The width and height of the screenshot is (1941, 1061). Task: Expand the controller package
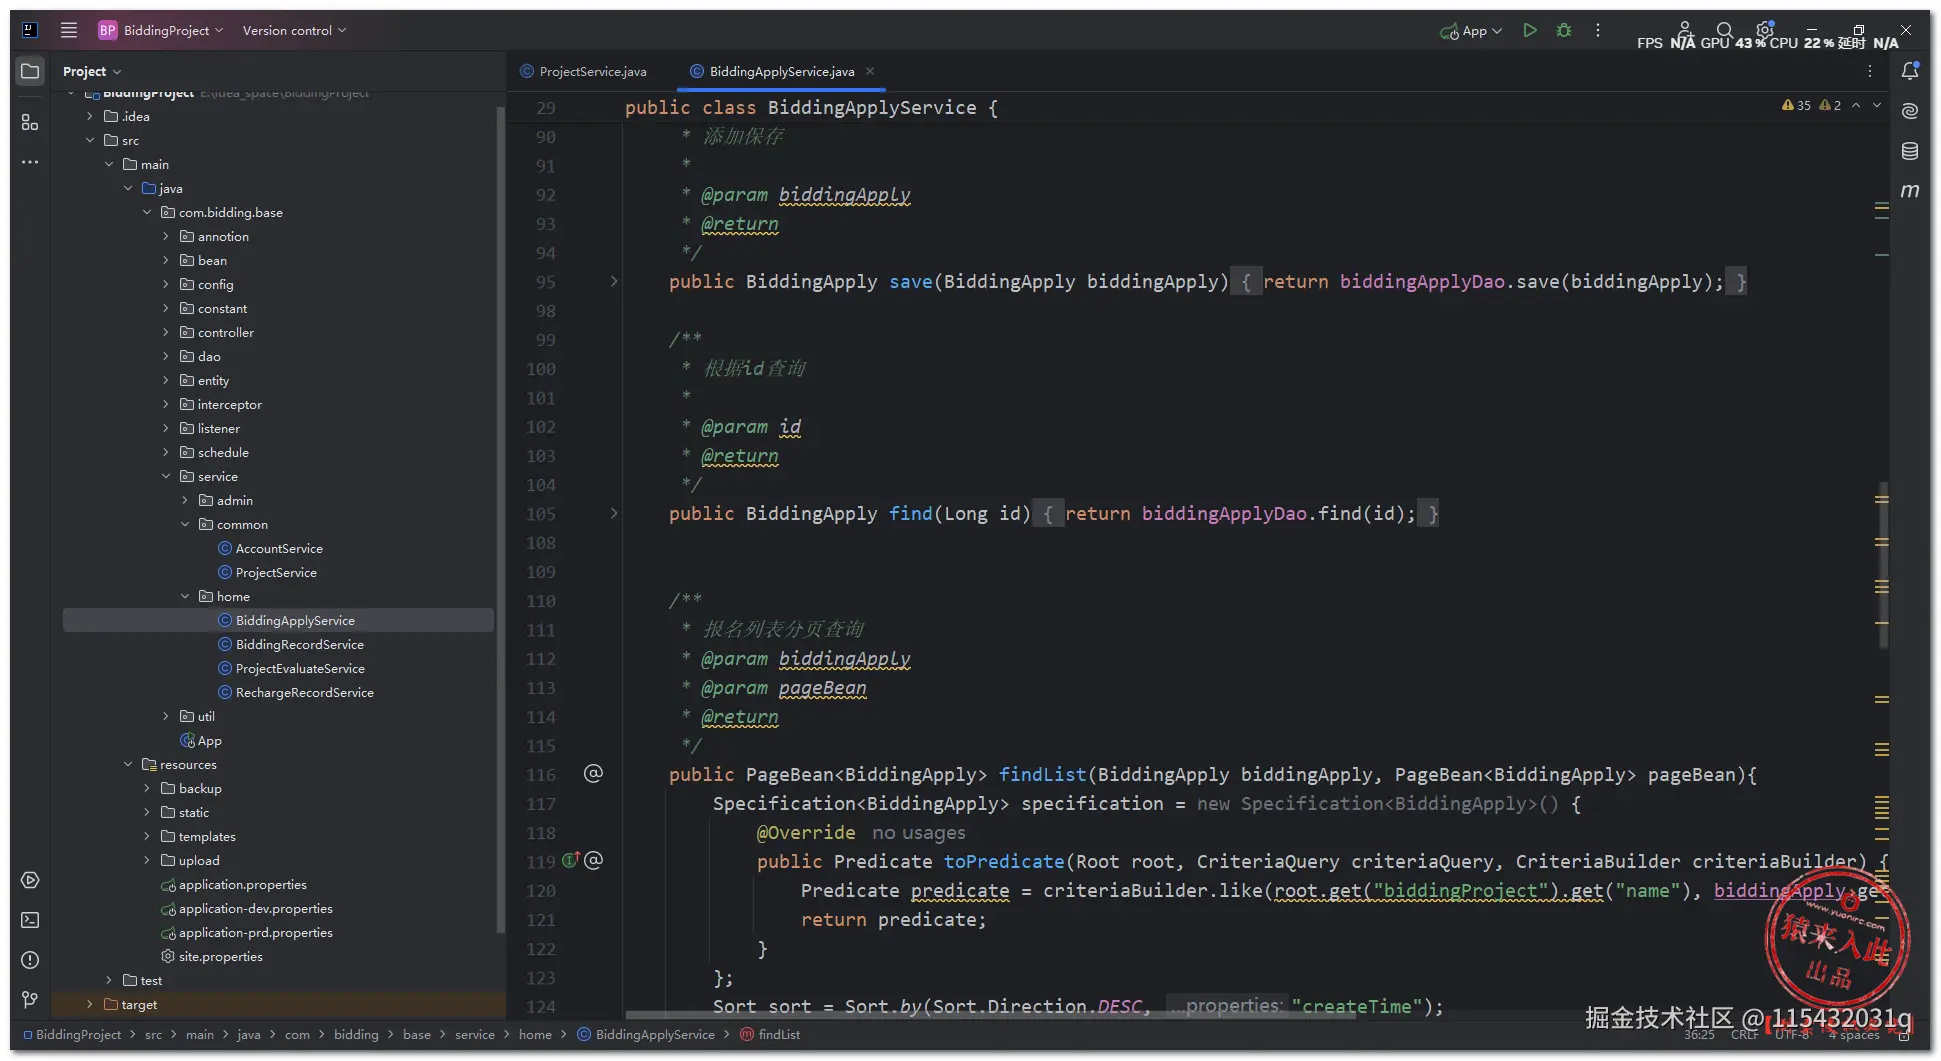tap(166, 332)
